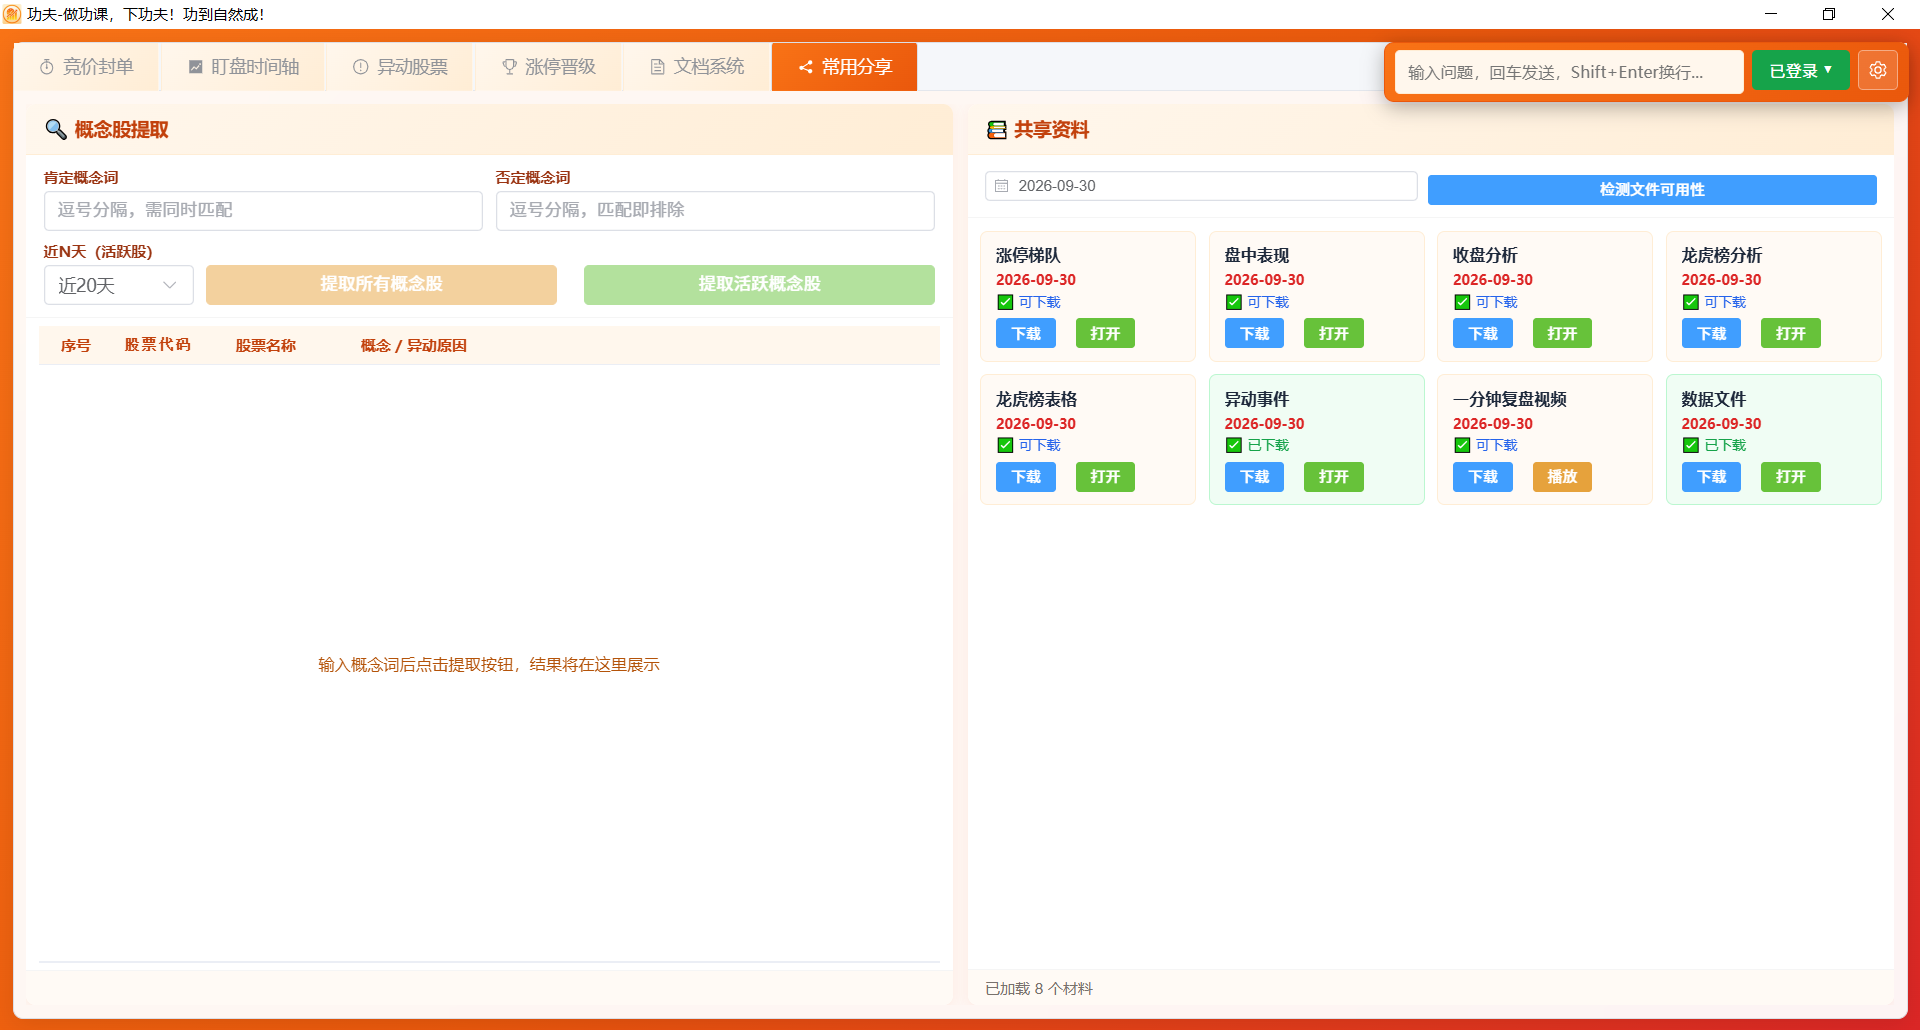Screen dimensions: 1920x1030
Task: Select the 文档系统 tab
Action: [697, 67]
